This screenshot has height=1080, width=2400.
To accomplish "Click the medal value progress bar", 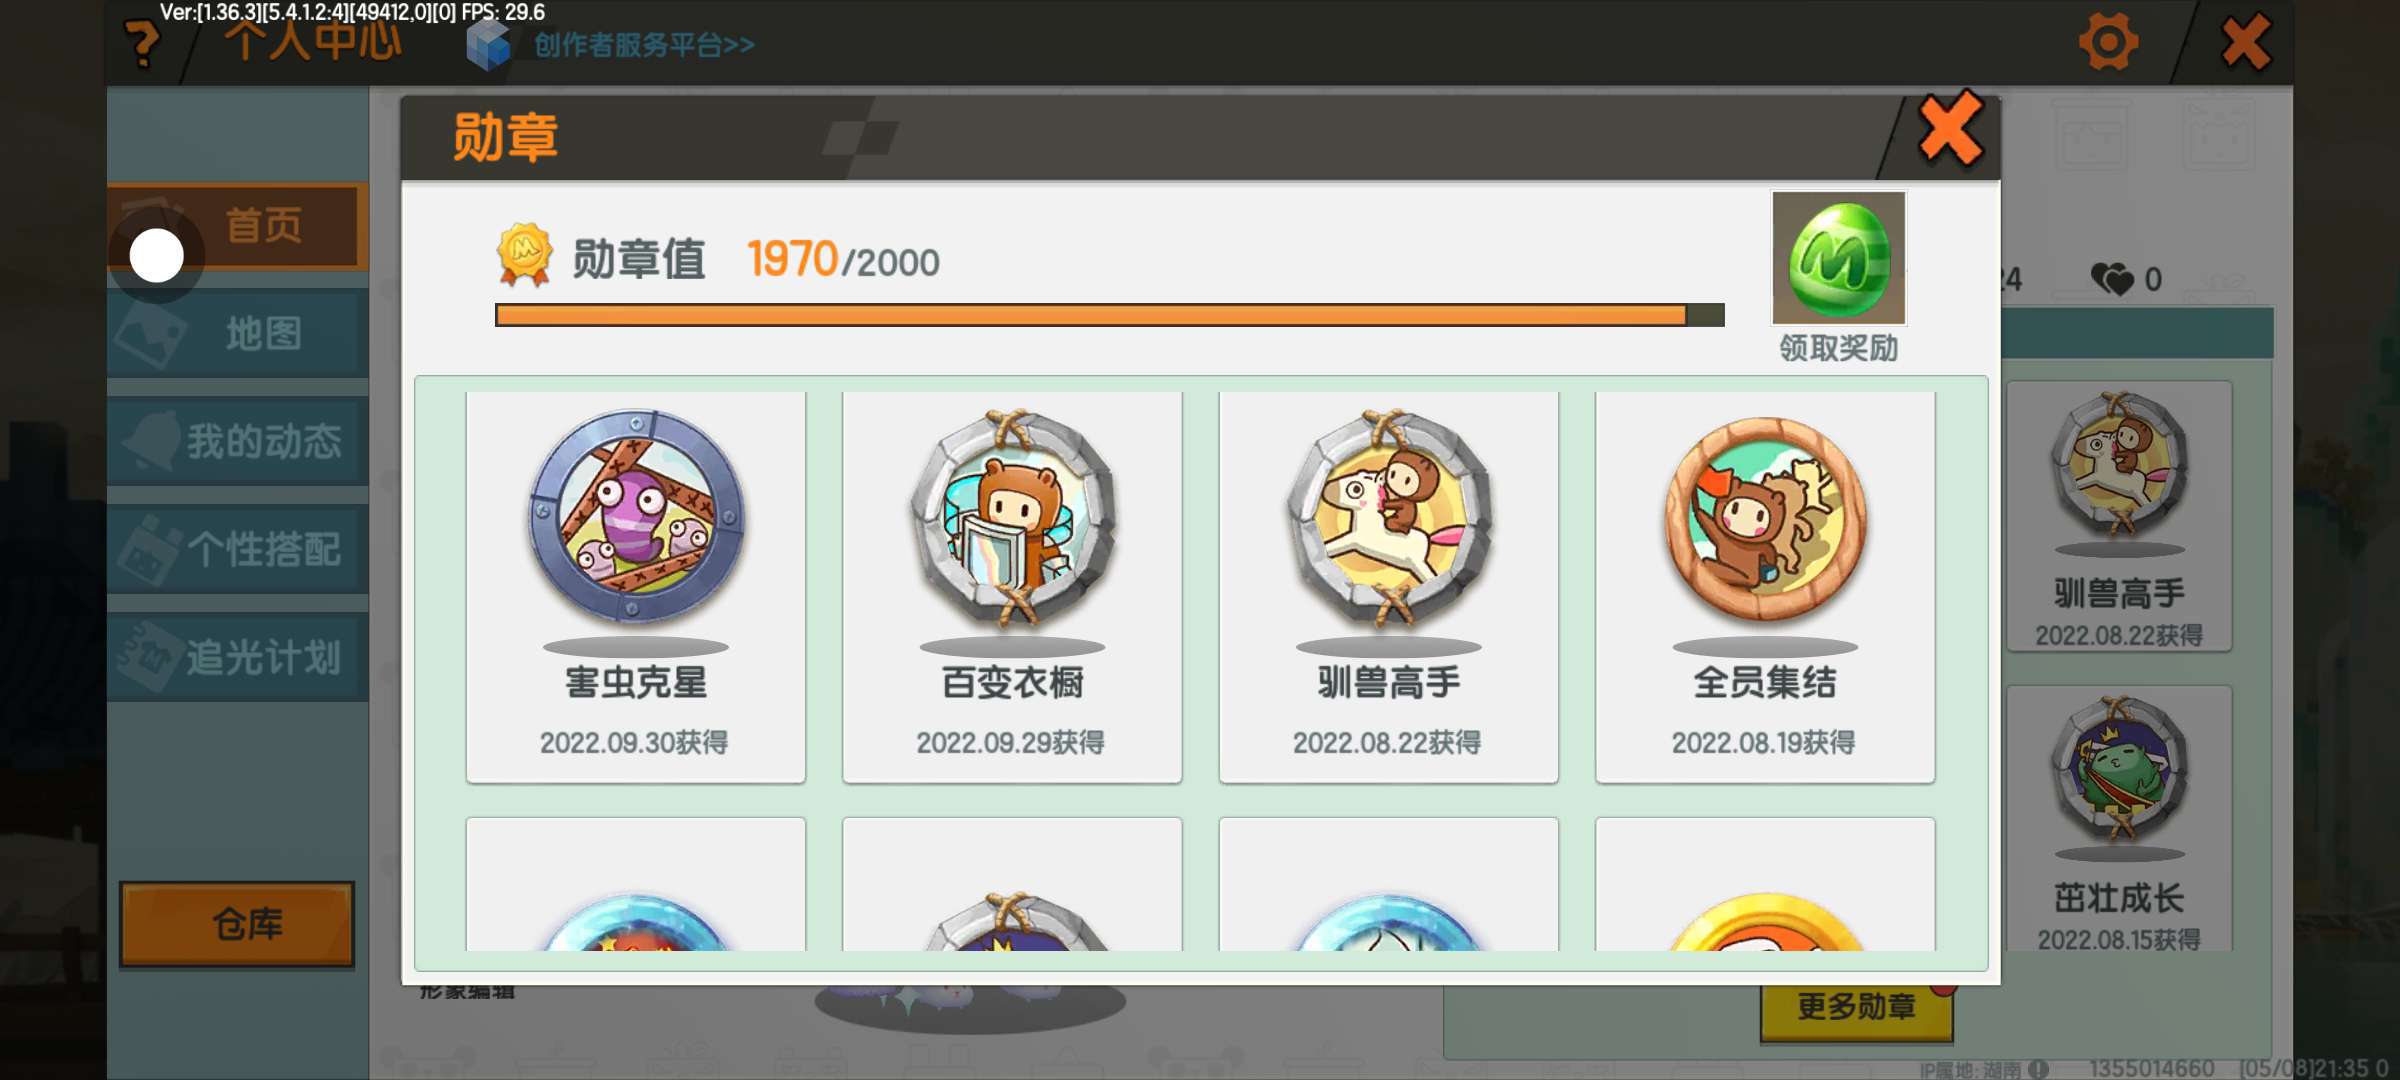I will point(1109,315).
